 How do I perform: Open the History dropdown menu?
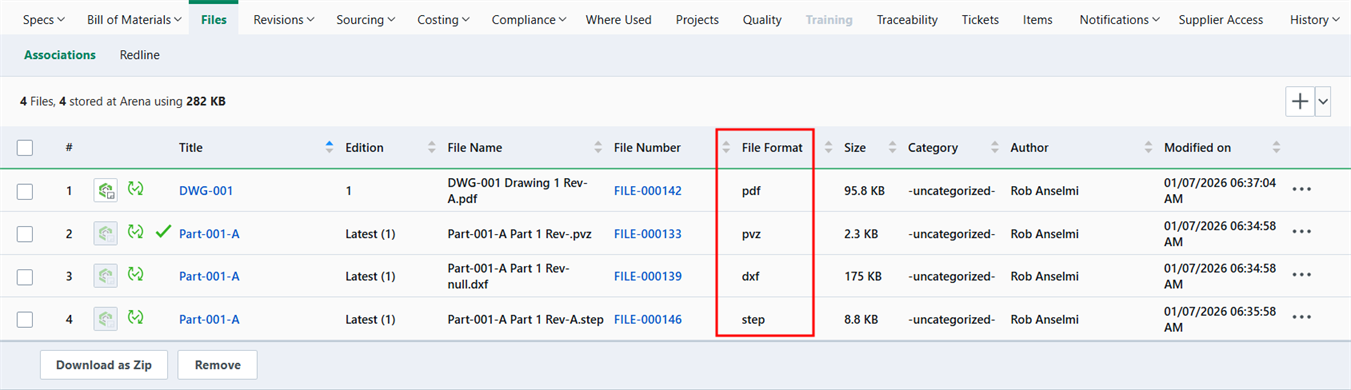(1315, 19)
